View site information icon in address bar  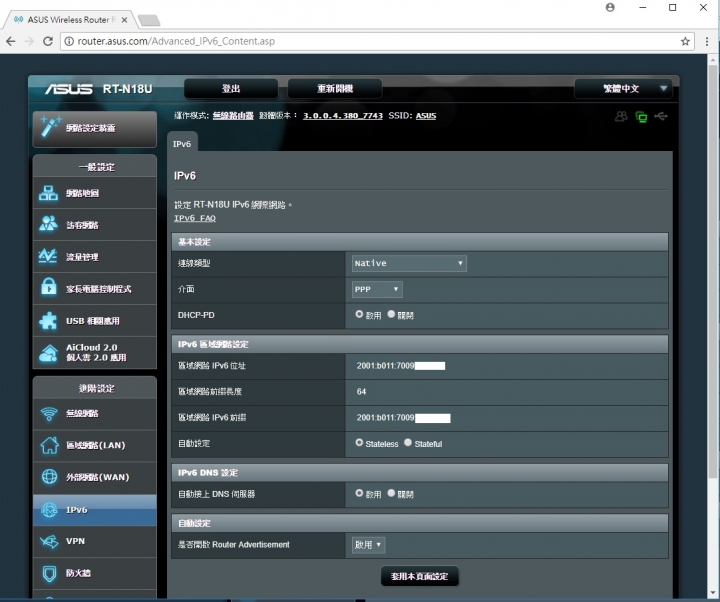tap(69, 41)
